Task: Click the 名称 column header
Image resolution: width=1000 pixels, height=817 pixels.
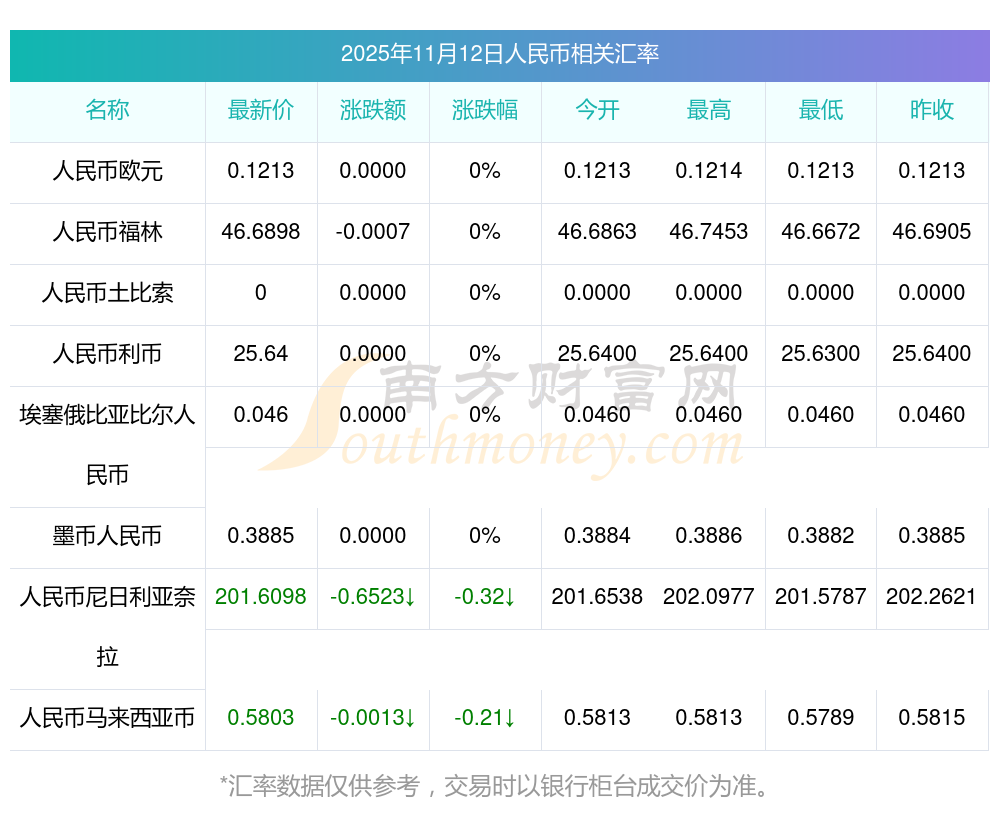Action: [107, 110]
